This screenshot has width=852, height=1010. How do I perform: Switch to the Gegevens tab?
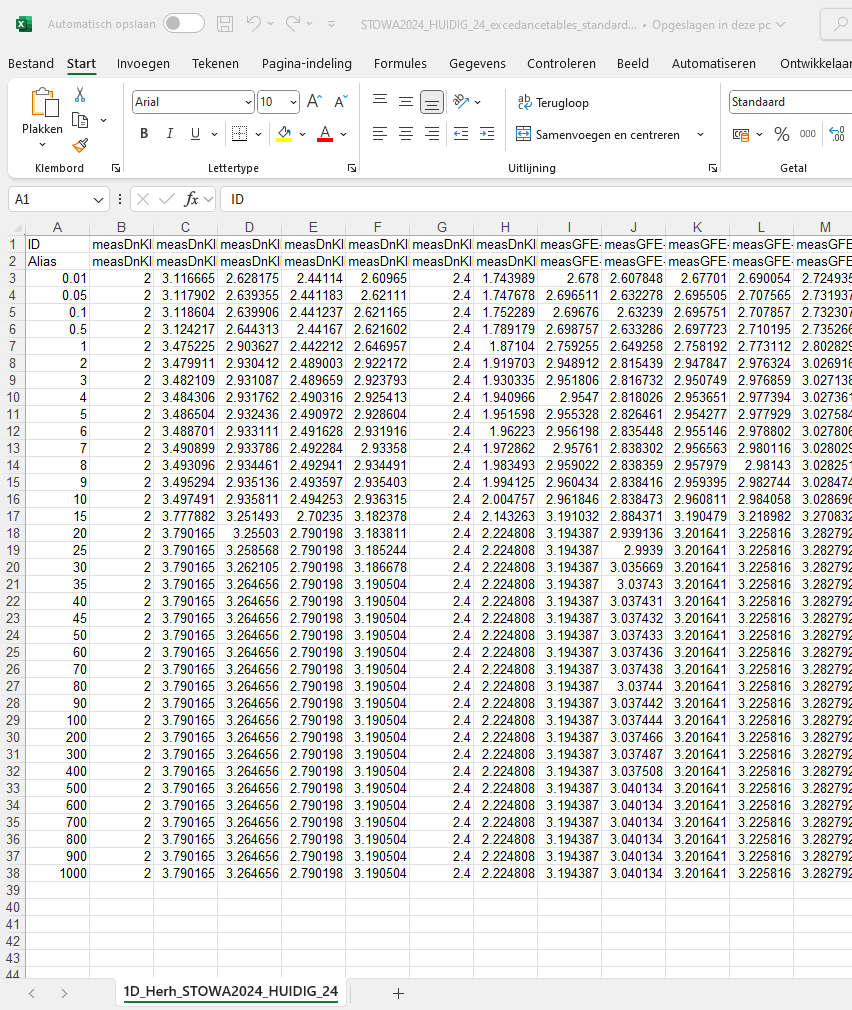pos(477,63)
